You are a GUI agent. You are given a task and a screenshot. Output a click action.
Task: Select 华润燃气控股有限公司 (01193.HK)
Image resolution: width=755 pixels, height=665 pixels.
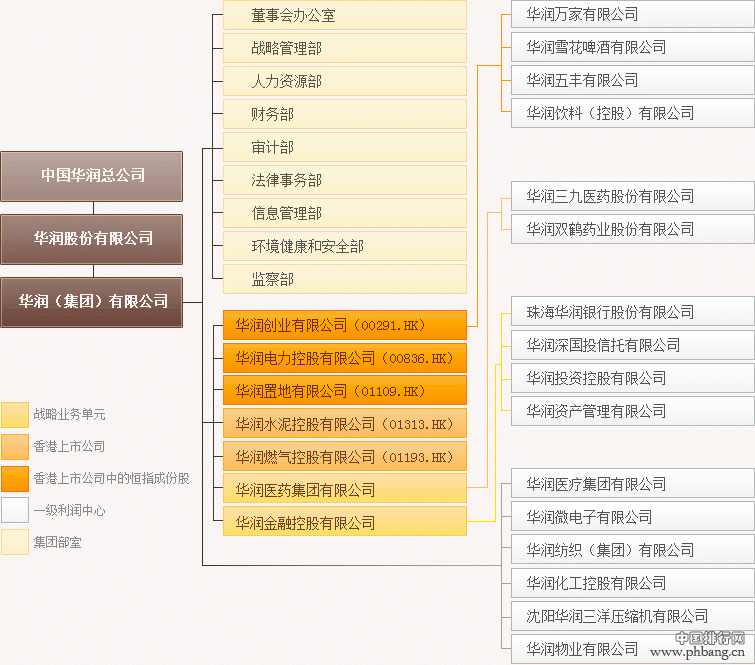click(x=345, y=456)
